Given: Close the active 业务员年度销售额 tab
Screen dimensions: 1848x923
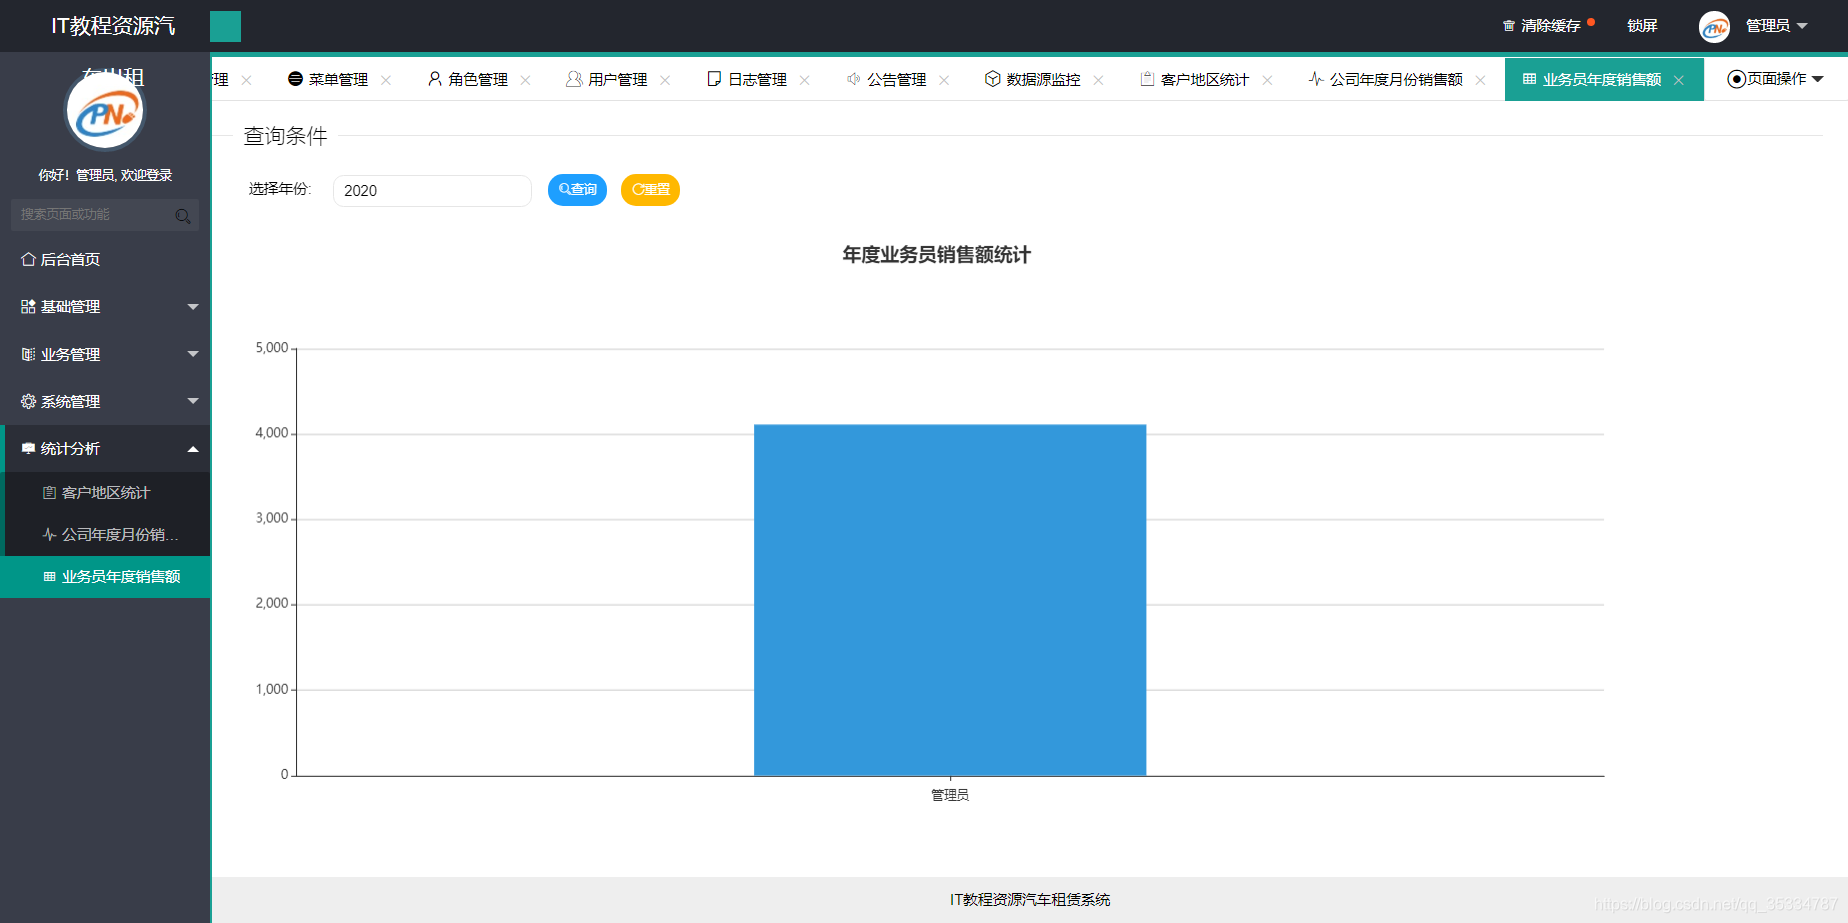Looking at the screenshot, I should pyautogui.click(x=1679, y=80).
